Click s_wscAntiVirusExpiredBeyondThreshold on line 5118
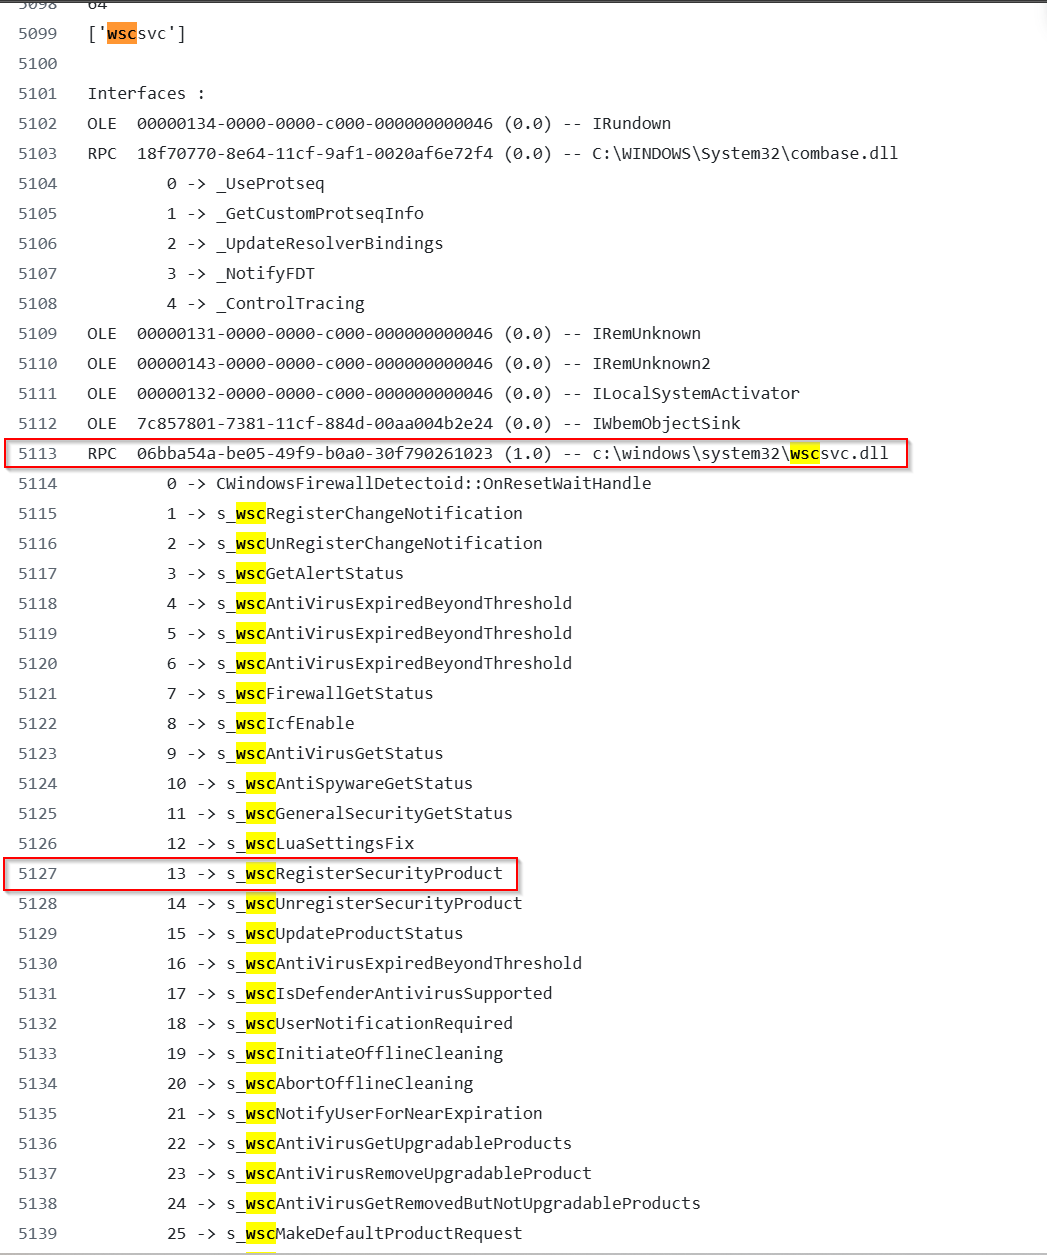 [x=370, y=603]
